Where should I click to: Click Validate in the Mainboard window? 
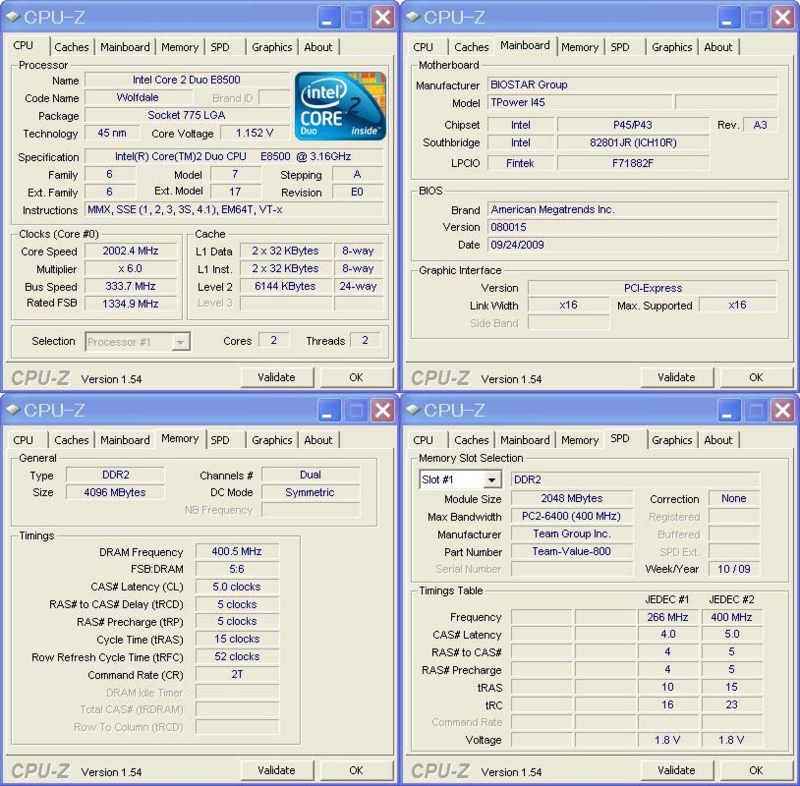[677, 377]
